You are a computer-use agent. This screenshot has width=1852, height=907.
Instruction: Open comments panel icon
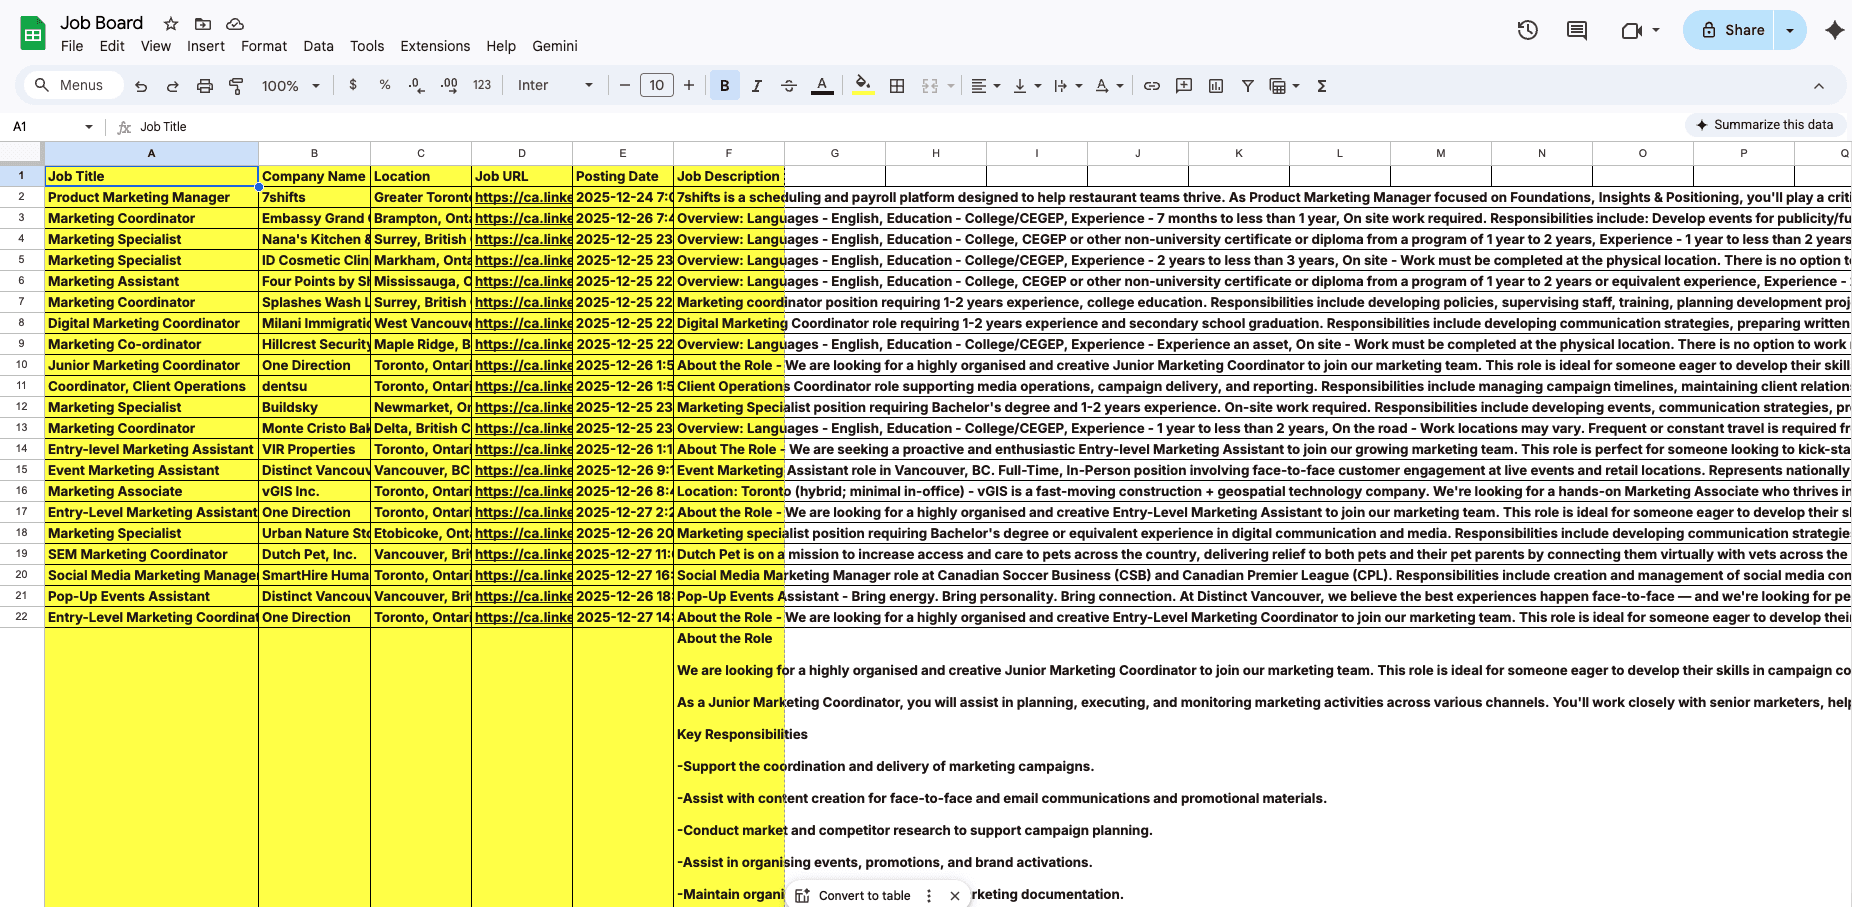(x=1577, y=30)
